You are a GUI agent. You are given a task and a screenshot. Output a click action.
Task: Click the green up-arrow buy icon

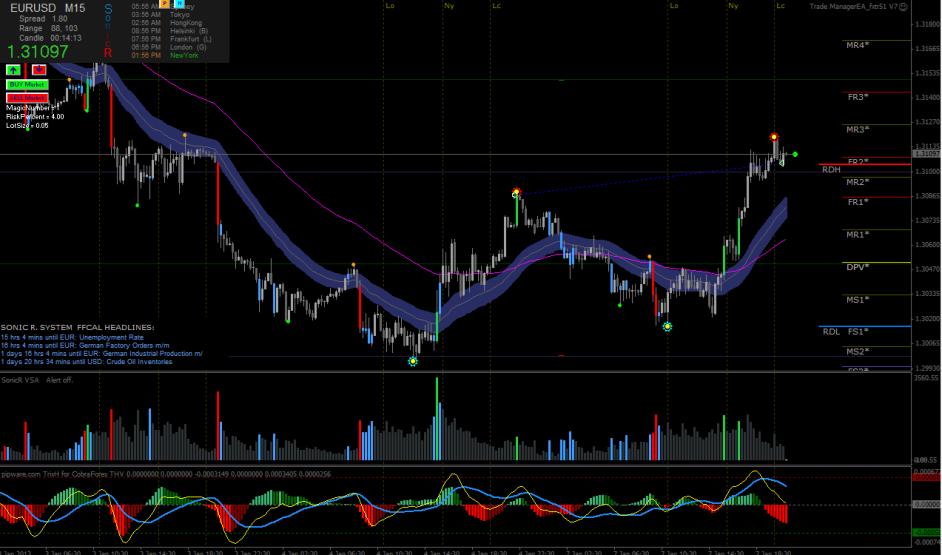pyautogui.click(x=14, y=70)
